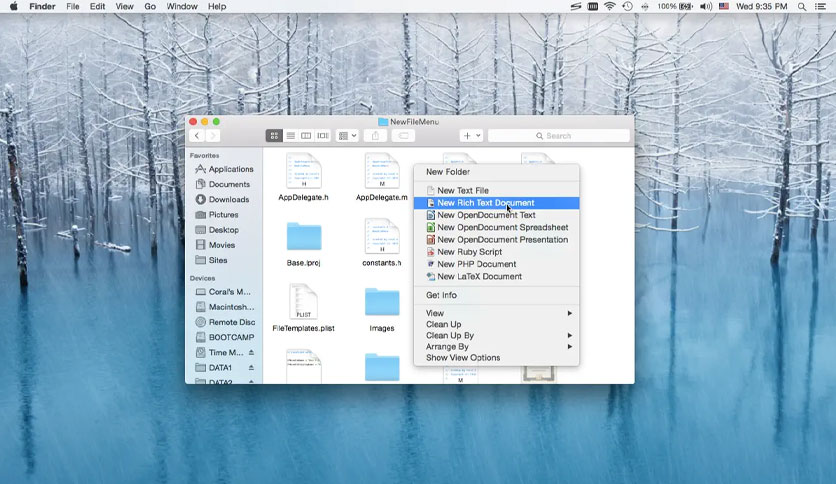Switch to Cover Flow view
This screenshot has height=484, width=836.
click(323, 136)
